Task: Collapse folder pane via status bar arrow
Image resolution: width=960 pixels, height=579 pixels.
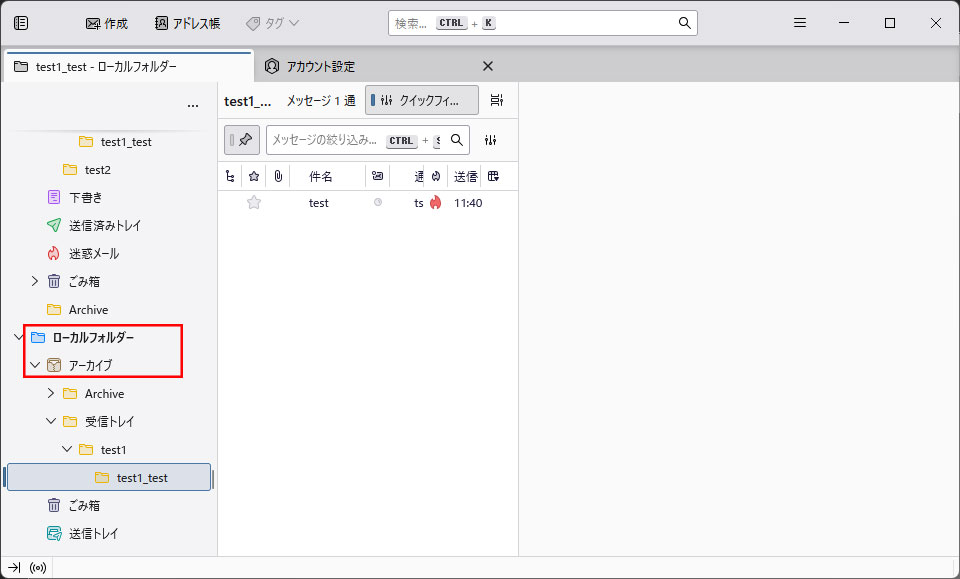Action: [14, 568]
